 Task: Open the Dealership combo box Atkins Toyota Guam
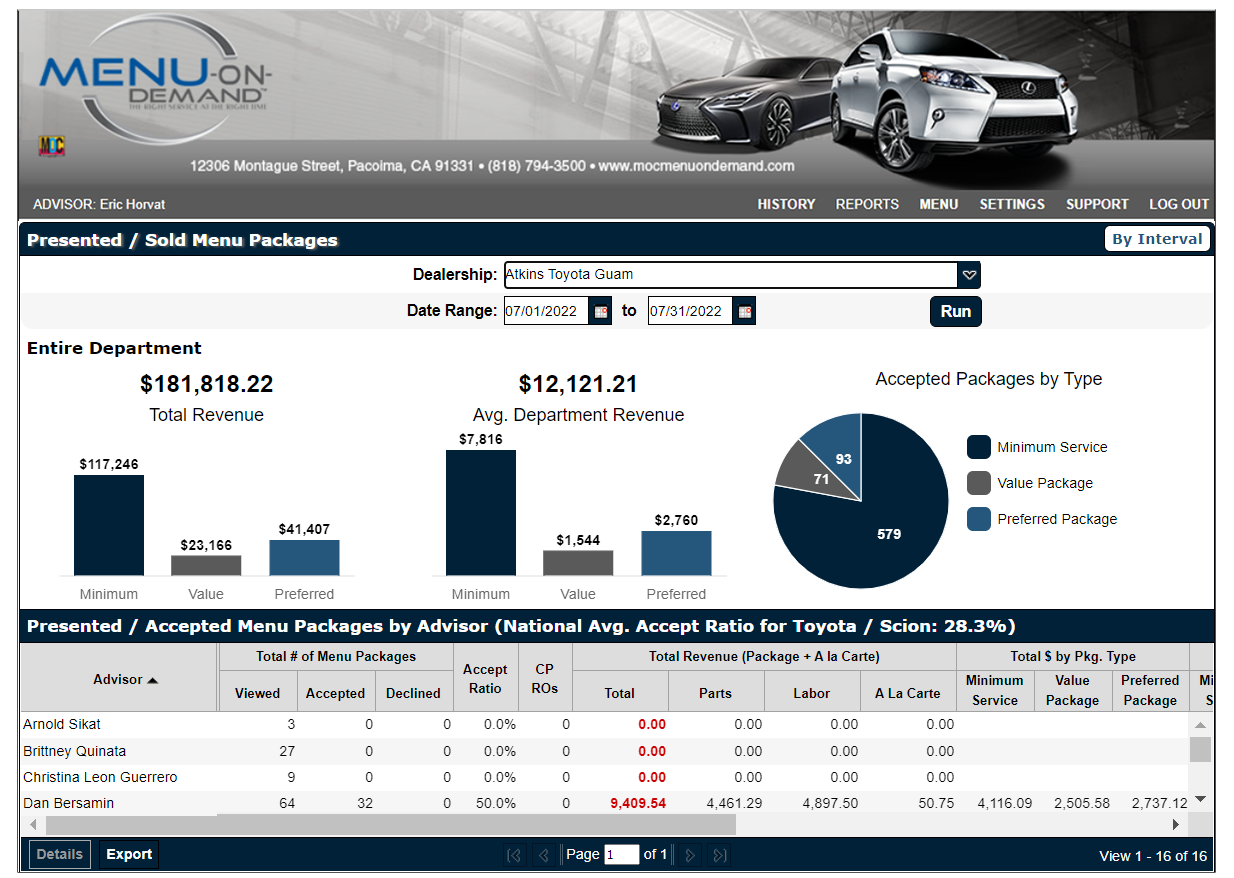[x=741, y=274]
